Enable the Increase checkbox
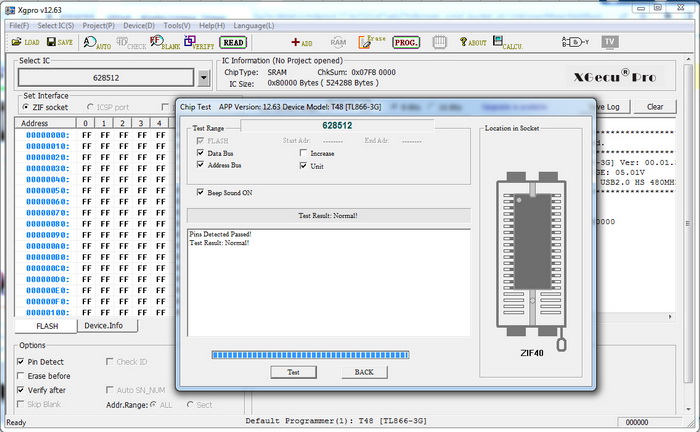The image size is (700, 432). (x=303, y=153)
